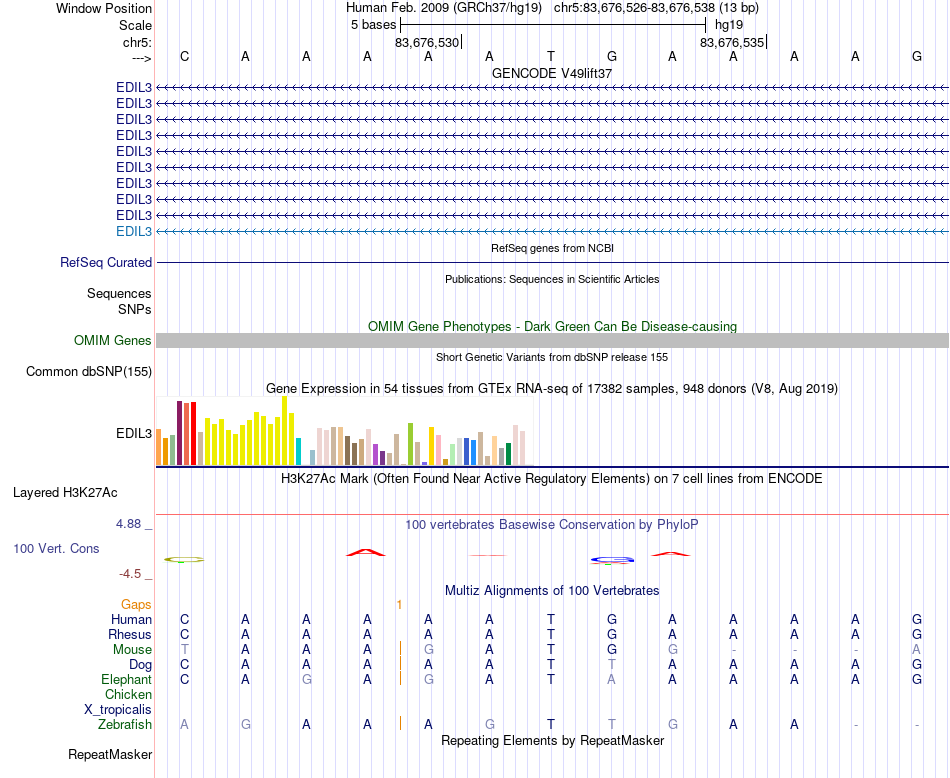This screenshot has height=778, width=950.
Task: Click the C base in reference sequence row
Action: (184, 56)
